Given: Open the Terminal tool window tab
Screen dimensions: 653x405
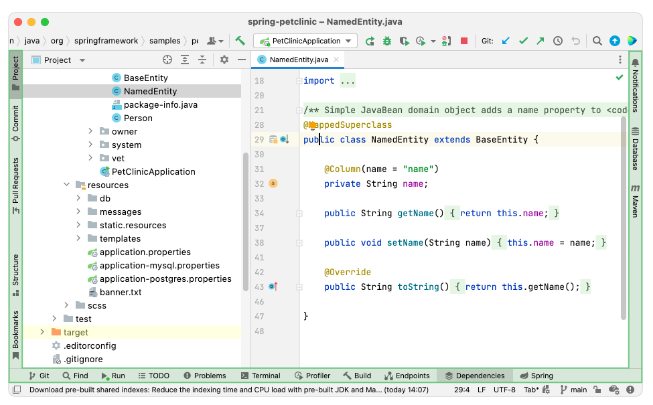Looking at the screenshot, I should pyautogui.click(x=261, y=375).
